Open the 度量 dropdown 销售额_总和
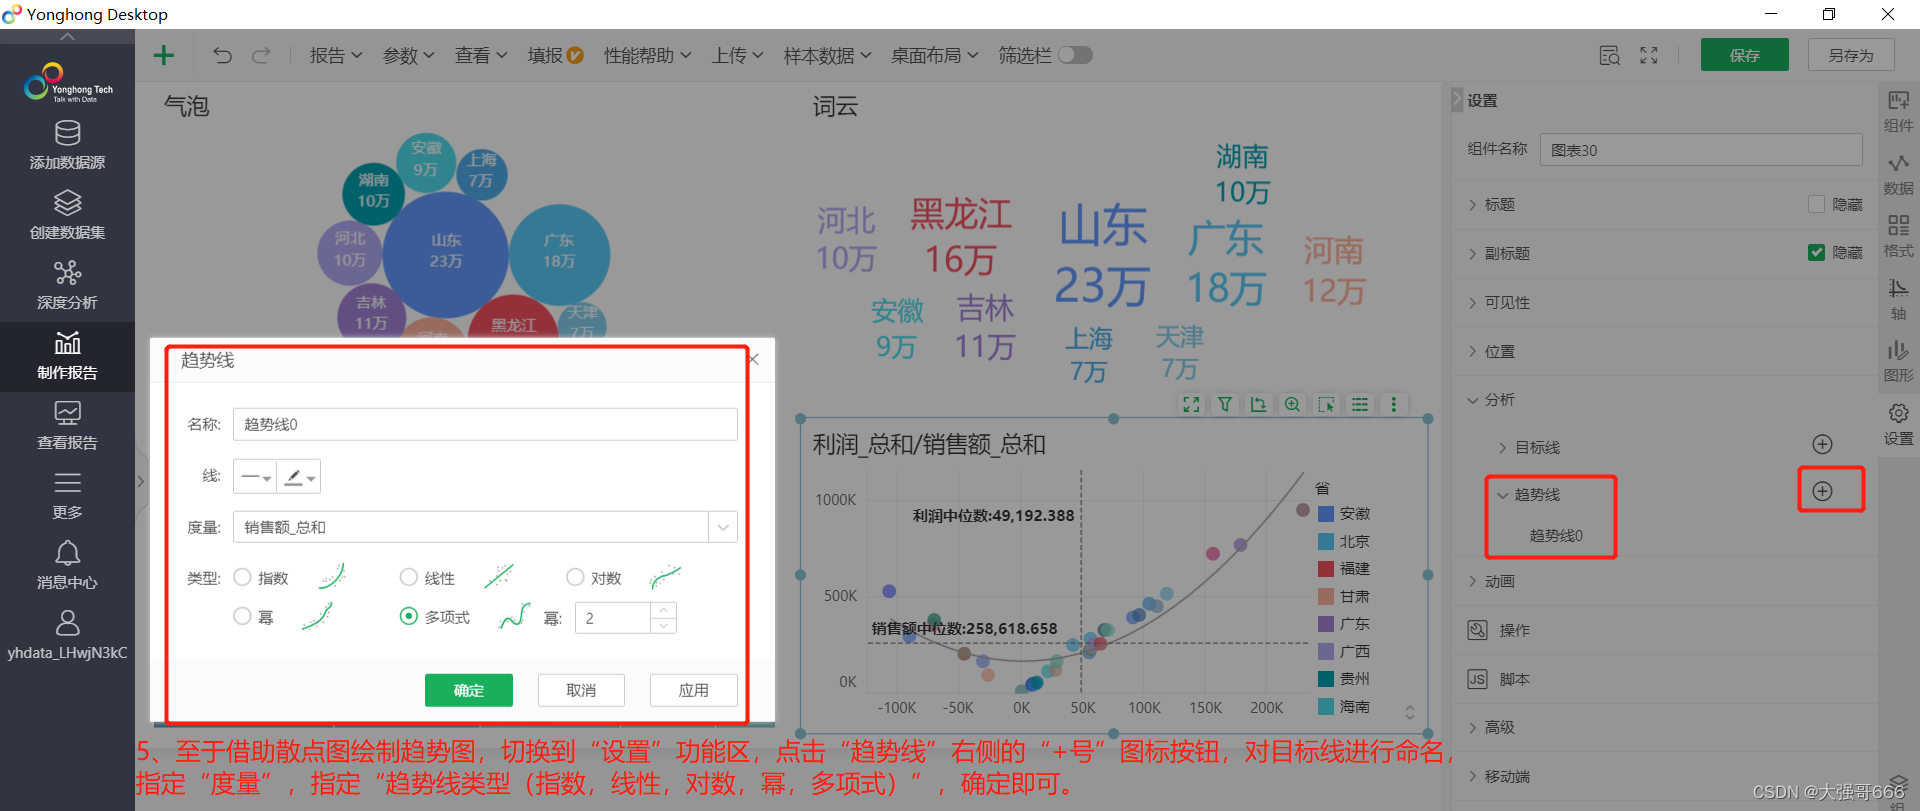The height and width of the screenshot is (811, 1920). click(x=485, y=527)
